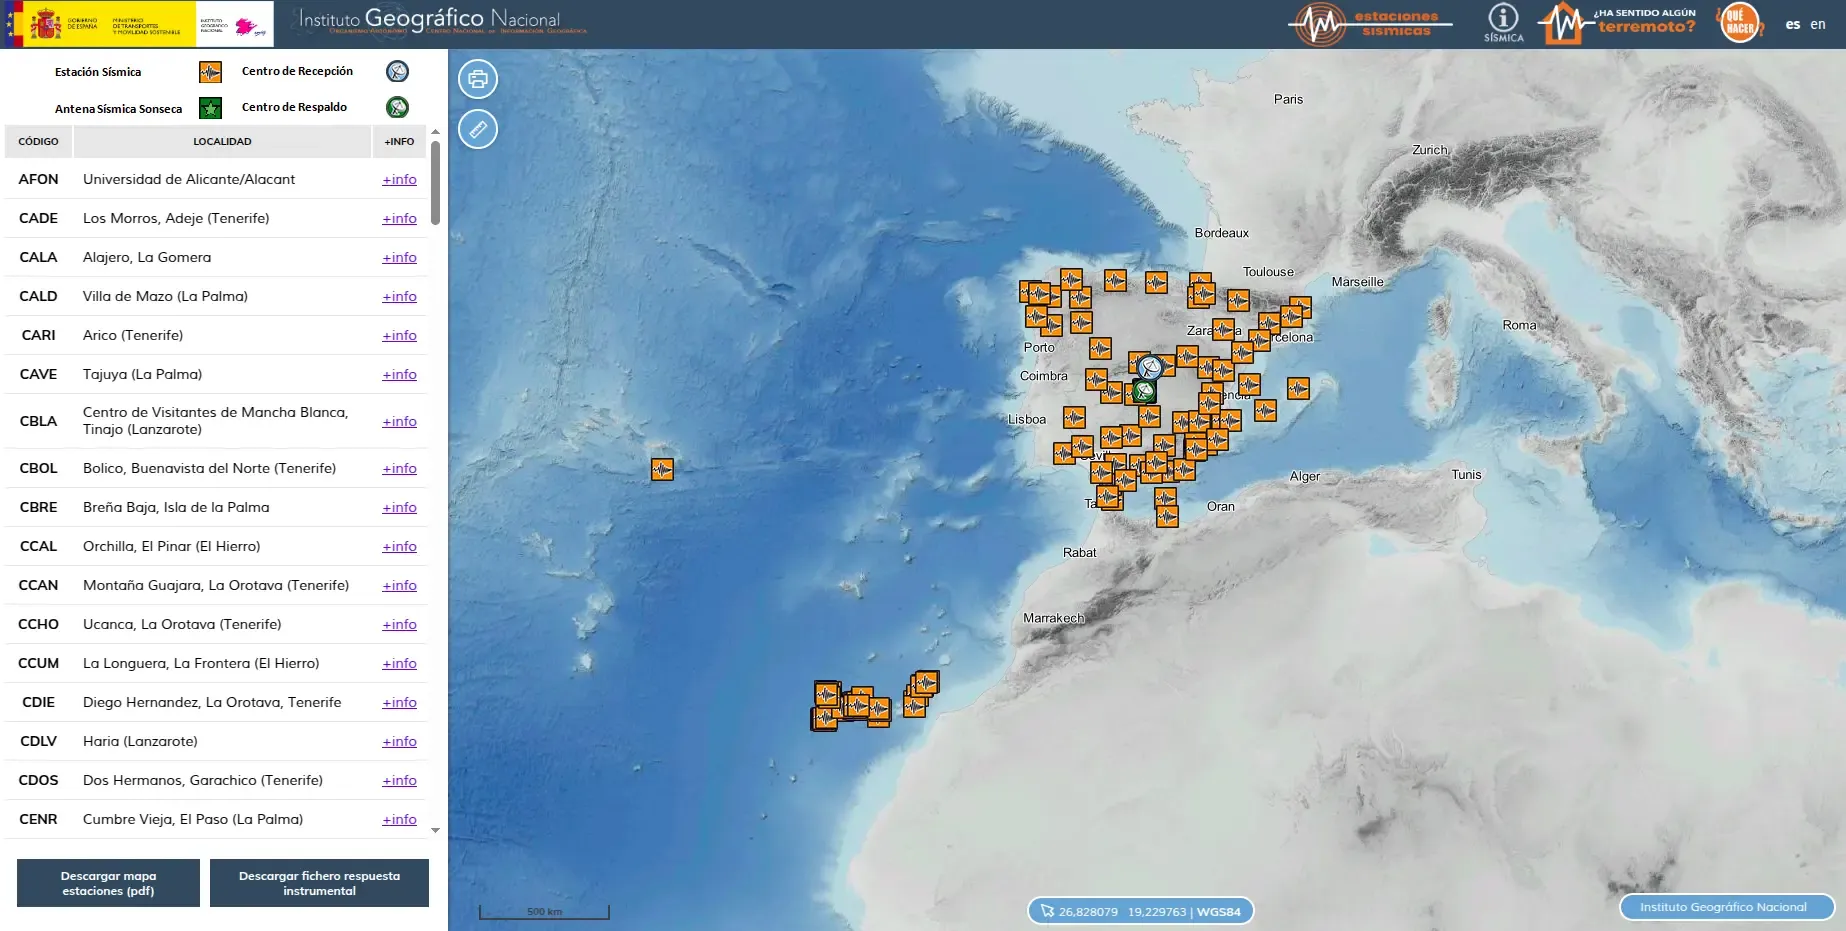Click the Instituto Geográfico Nacional title logo
1846x931 pixels.
[x=442, y=21]
